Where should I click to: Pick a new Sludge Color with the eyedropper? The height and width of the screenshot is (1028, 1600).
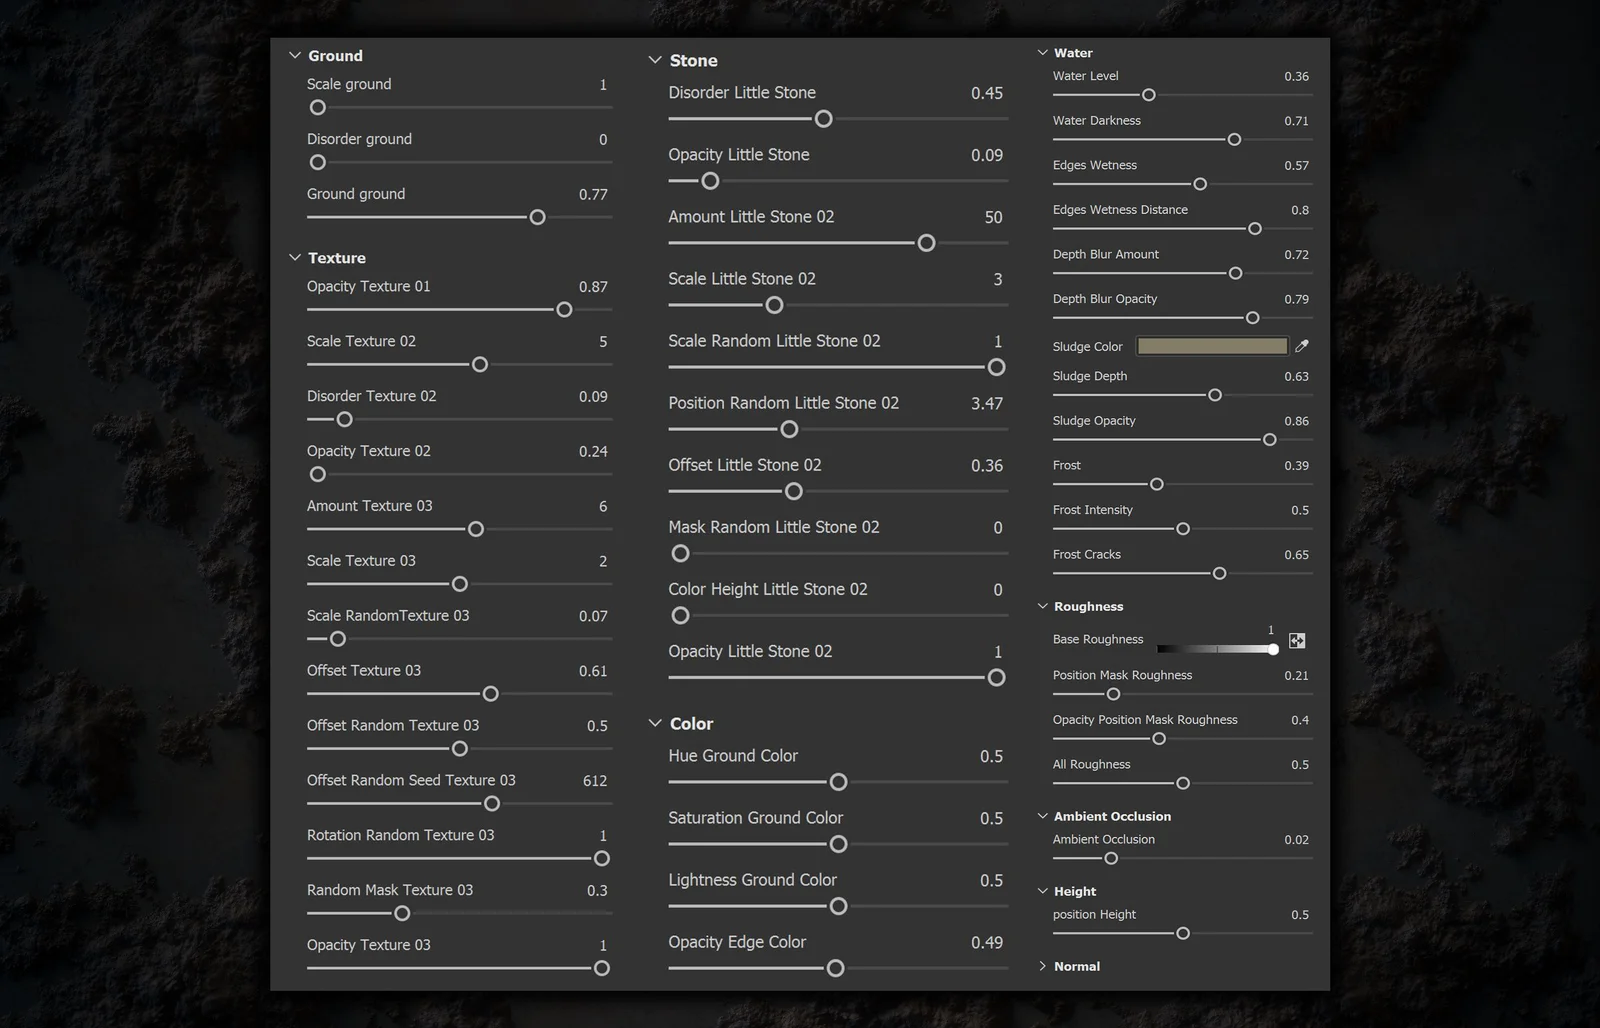pos(1301,345)
